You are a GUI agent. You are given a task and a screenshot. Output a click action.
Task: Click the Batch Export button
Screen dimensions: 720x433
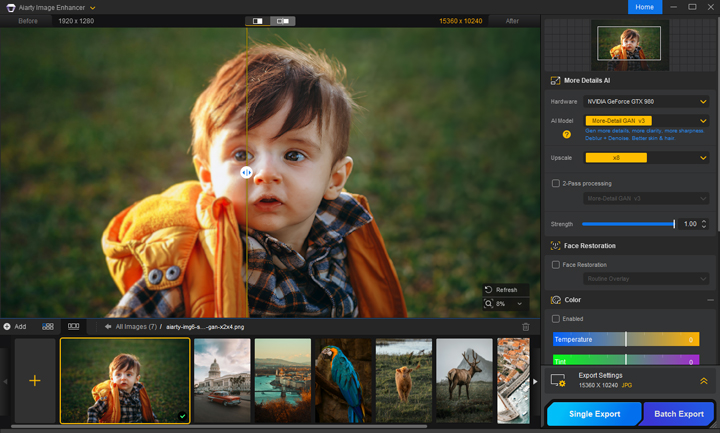[679, 414]
